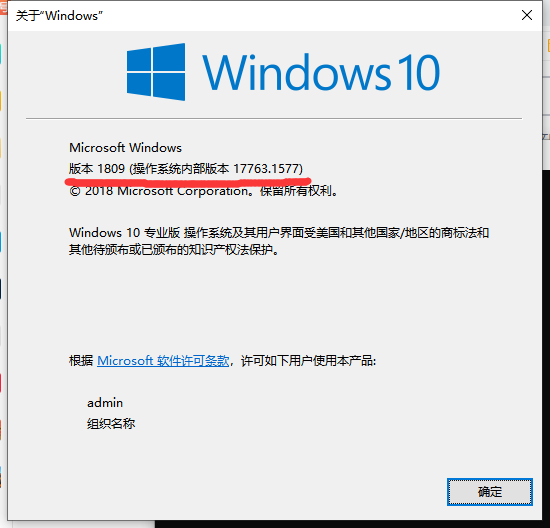Click the admin user name
Screen dimensions: 550x528
[x=105, y=403]
